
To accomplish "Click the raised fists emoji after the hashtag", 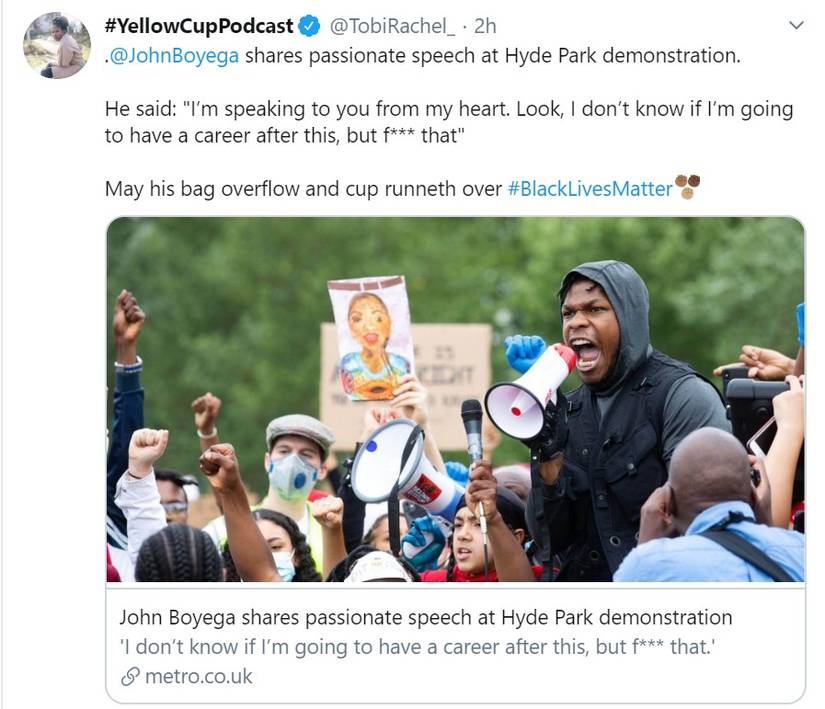I will point(688,187).
